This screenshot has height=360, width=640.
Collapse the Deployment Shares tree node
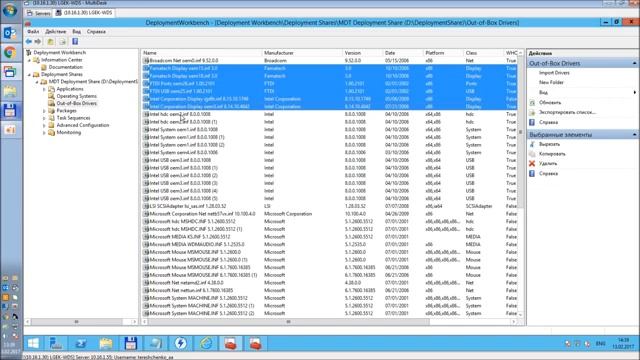[x=29, y=75]
